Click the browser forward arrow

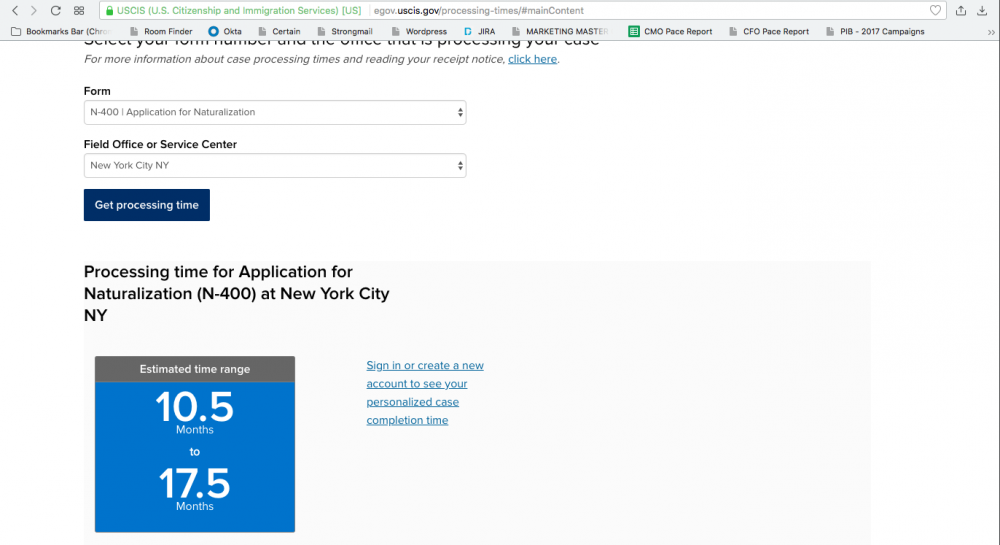[34, 11]
